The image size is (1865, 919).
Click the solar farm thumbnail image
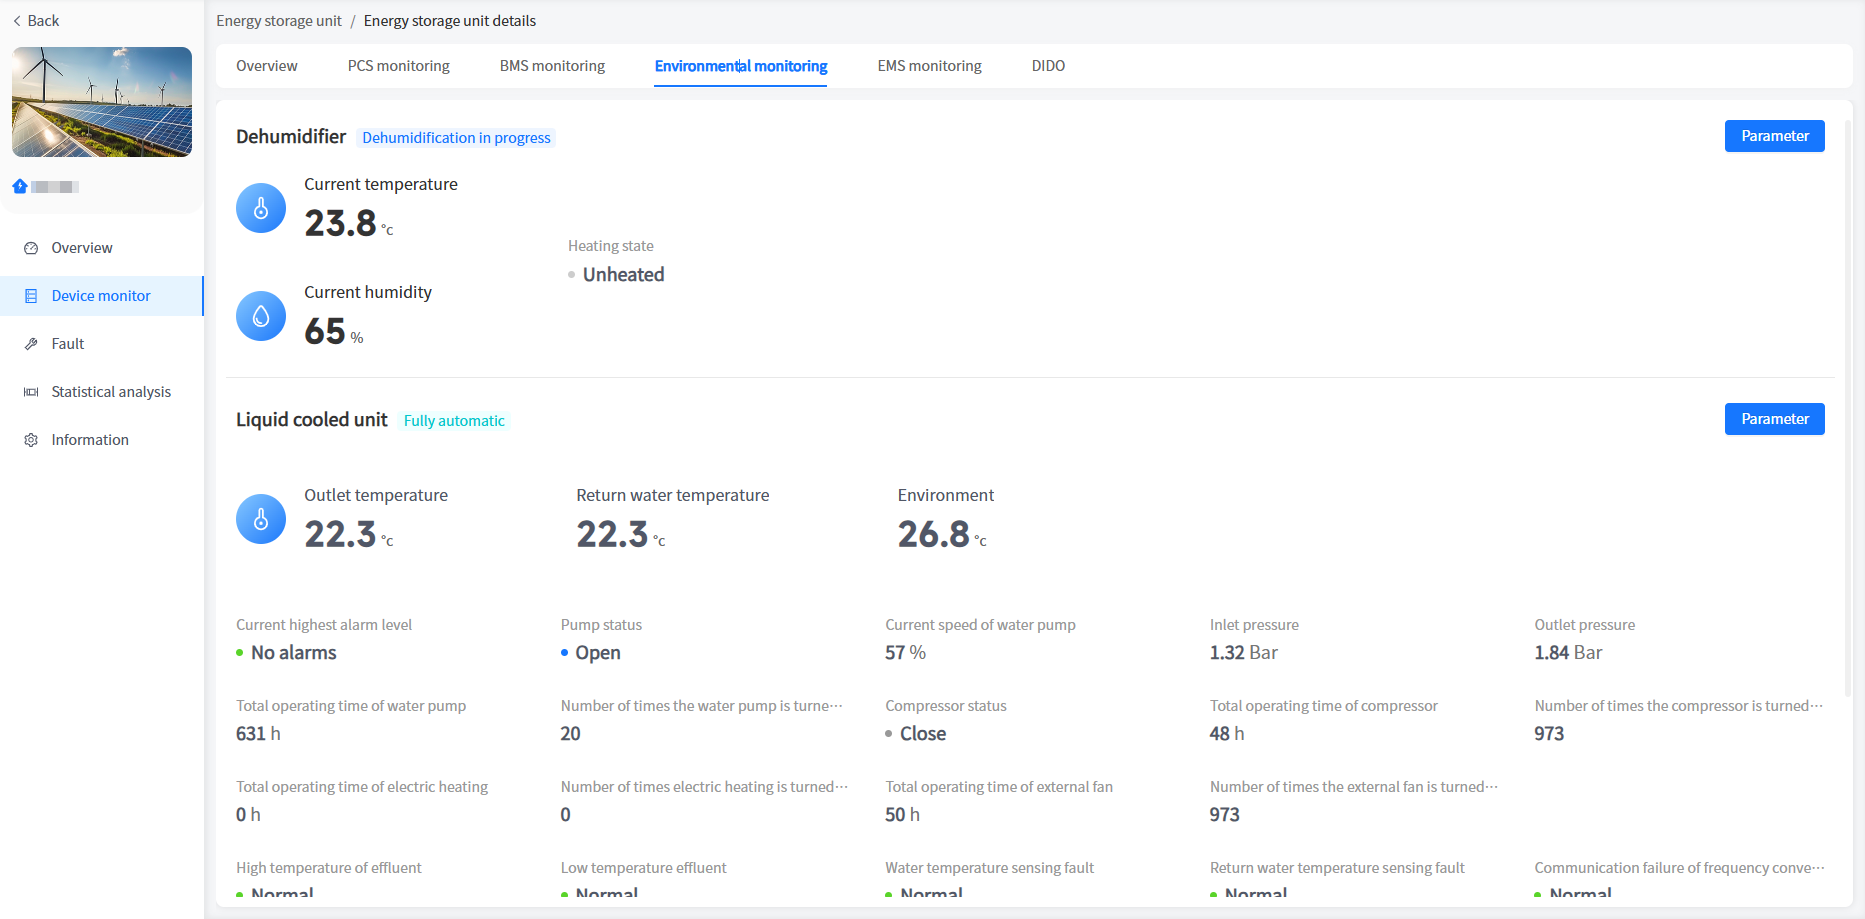(102, 102)
